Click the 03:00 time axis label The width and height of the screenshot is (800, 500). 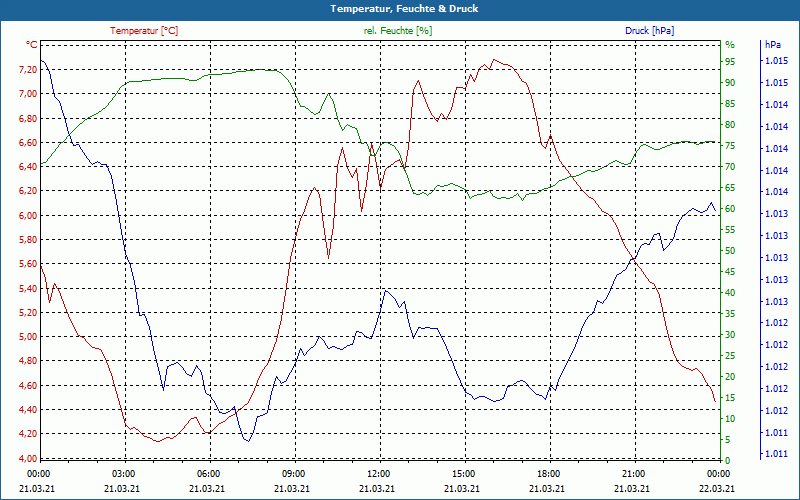pos(123,473)
